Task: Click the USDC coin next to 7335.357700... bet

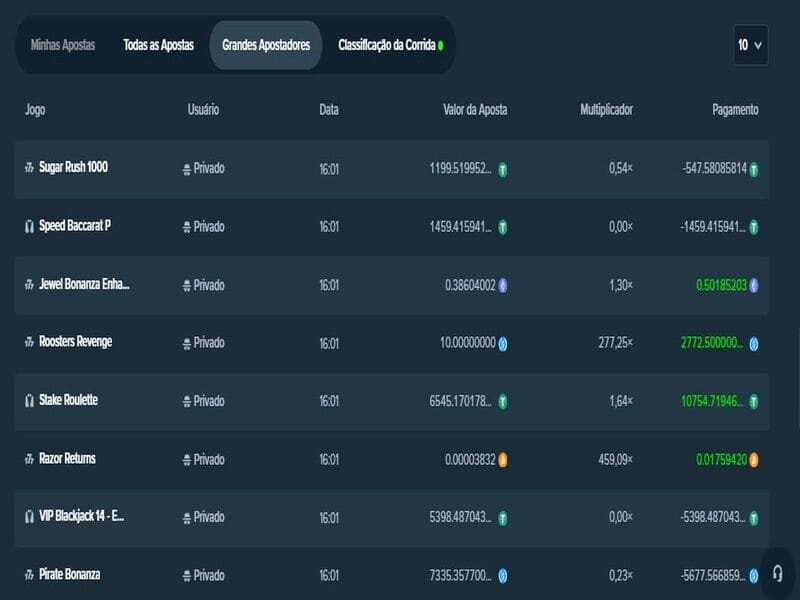Action: pyautogui.click(x=503, y=577)
